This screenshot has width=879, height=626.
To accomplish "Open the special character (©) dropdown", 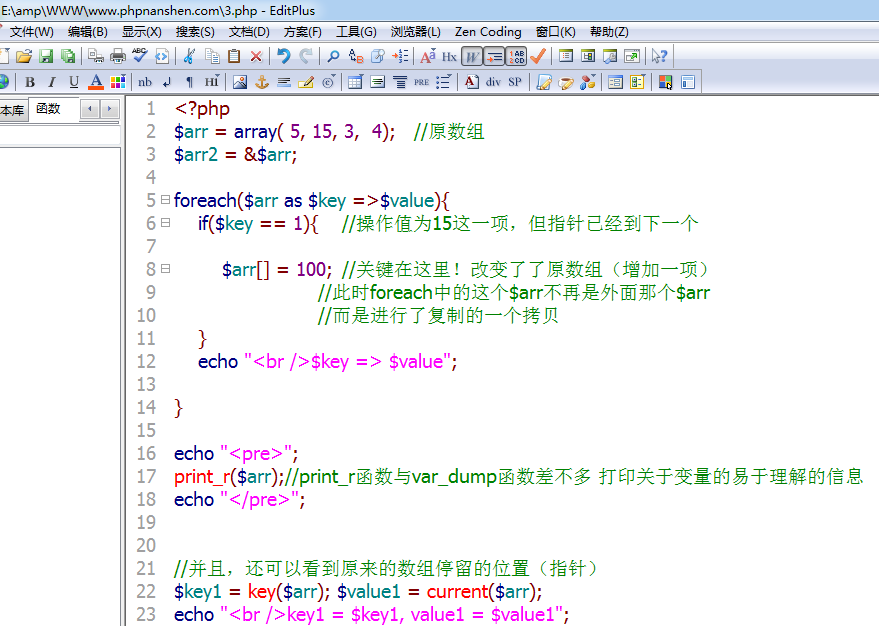I will 329,82.
